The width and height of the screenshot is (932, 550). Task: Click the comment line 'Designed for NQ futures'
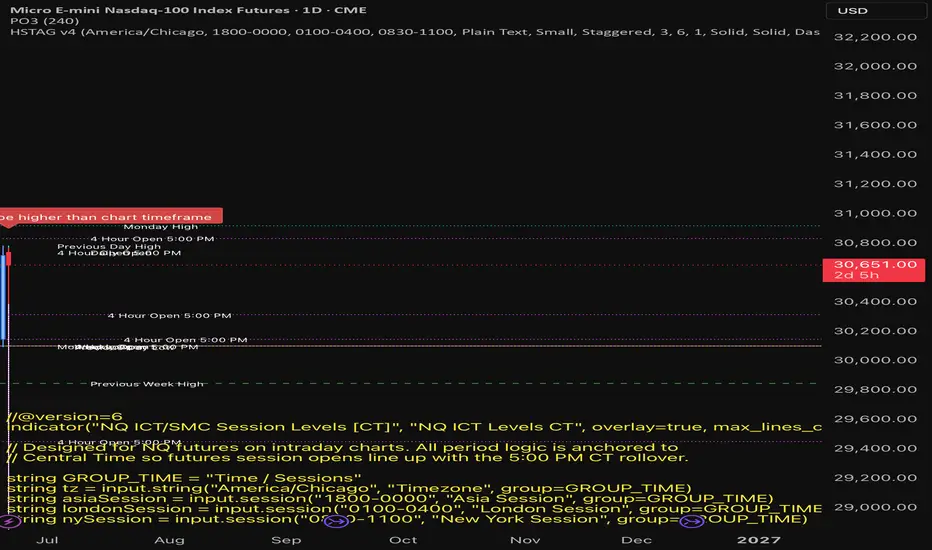click(342, 447)
